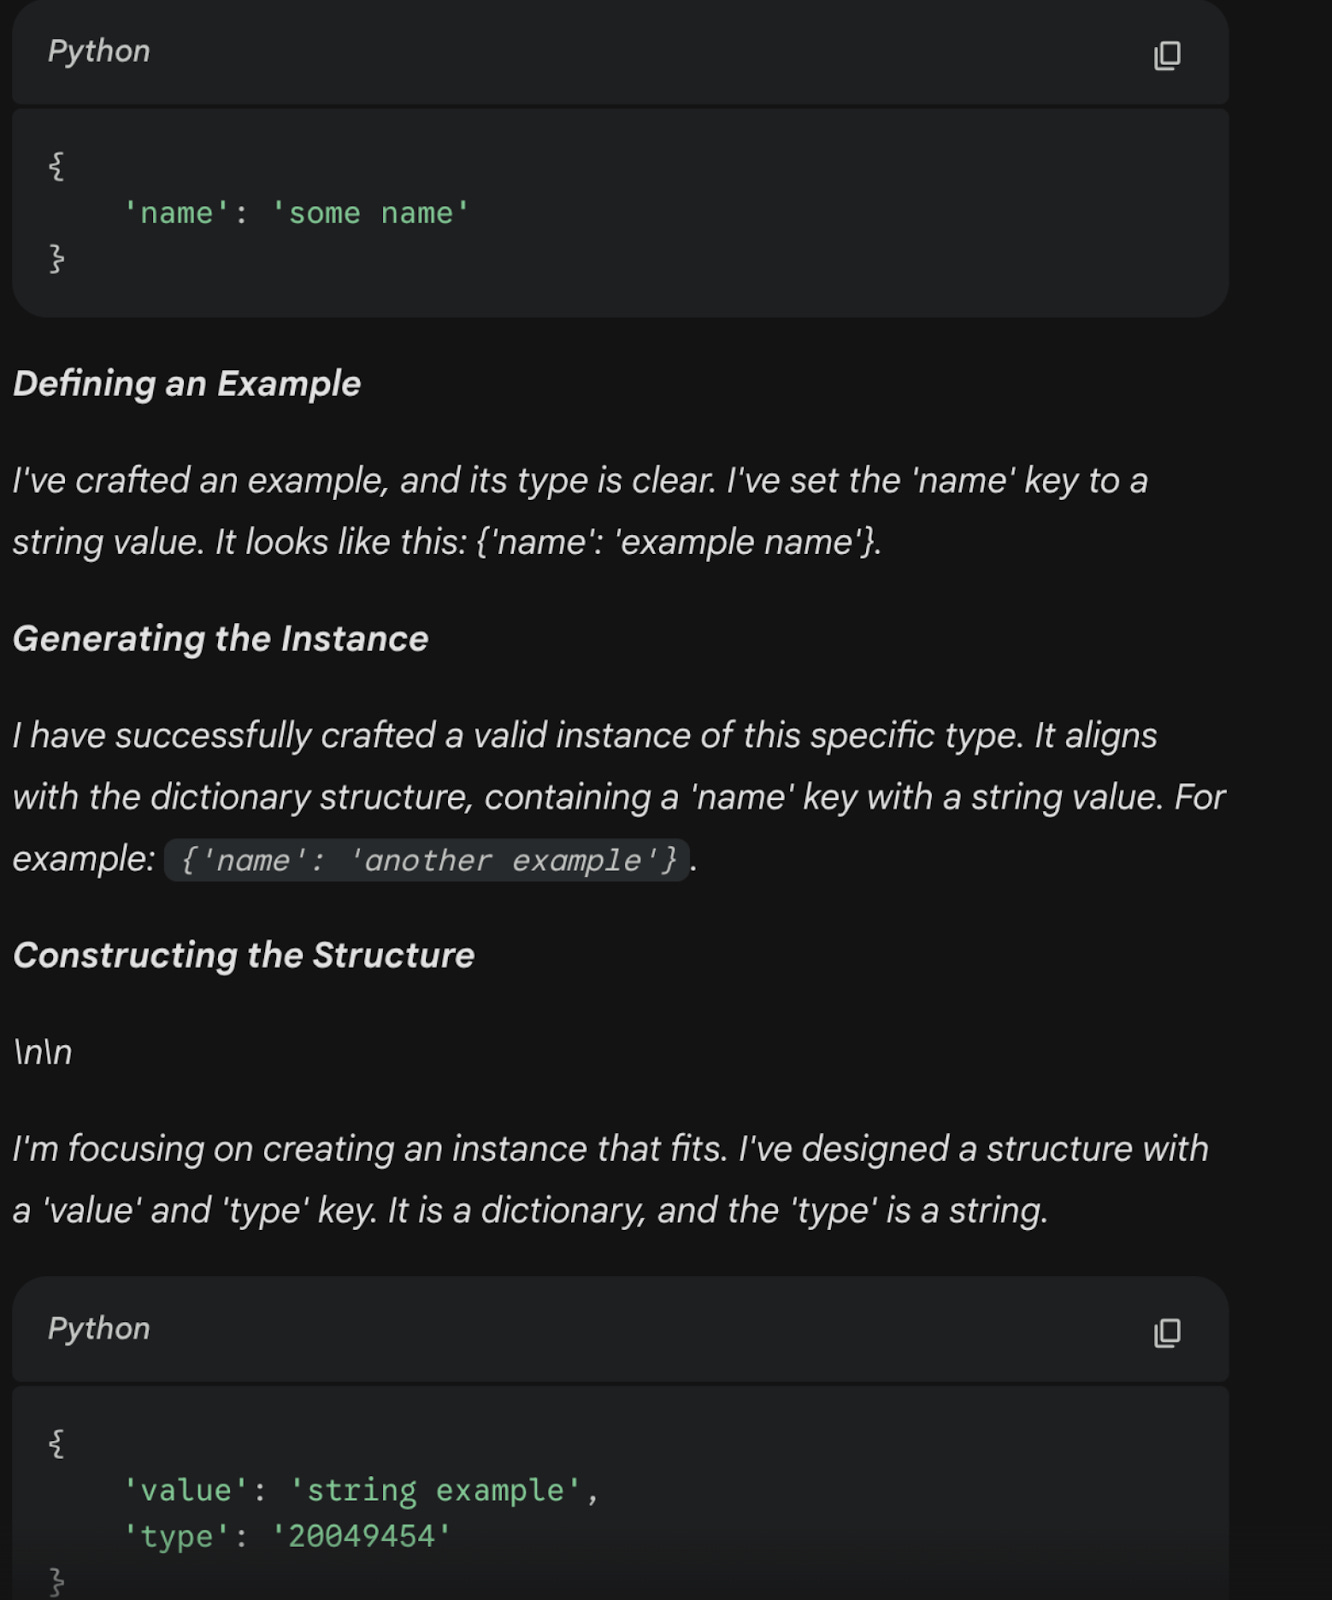Click the first code block's Python label
The width and height of the screenshot is (1332, 1600).
[99, 52]
